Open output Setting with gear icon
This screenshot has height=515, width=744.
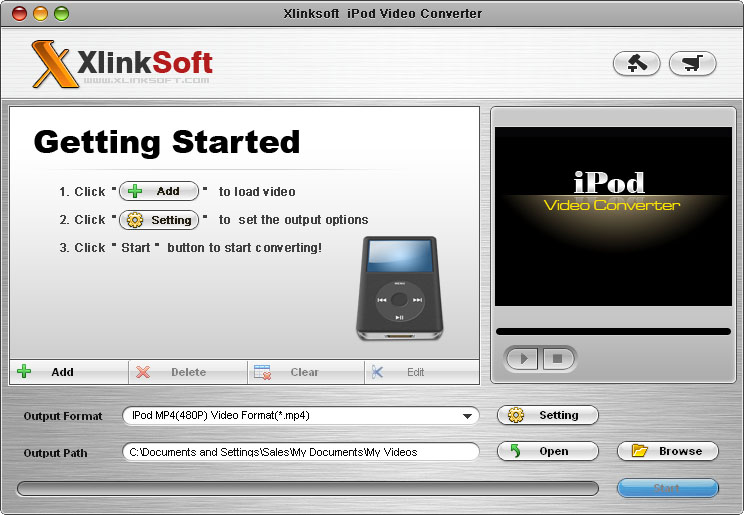[x=548, y=415]
